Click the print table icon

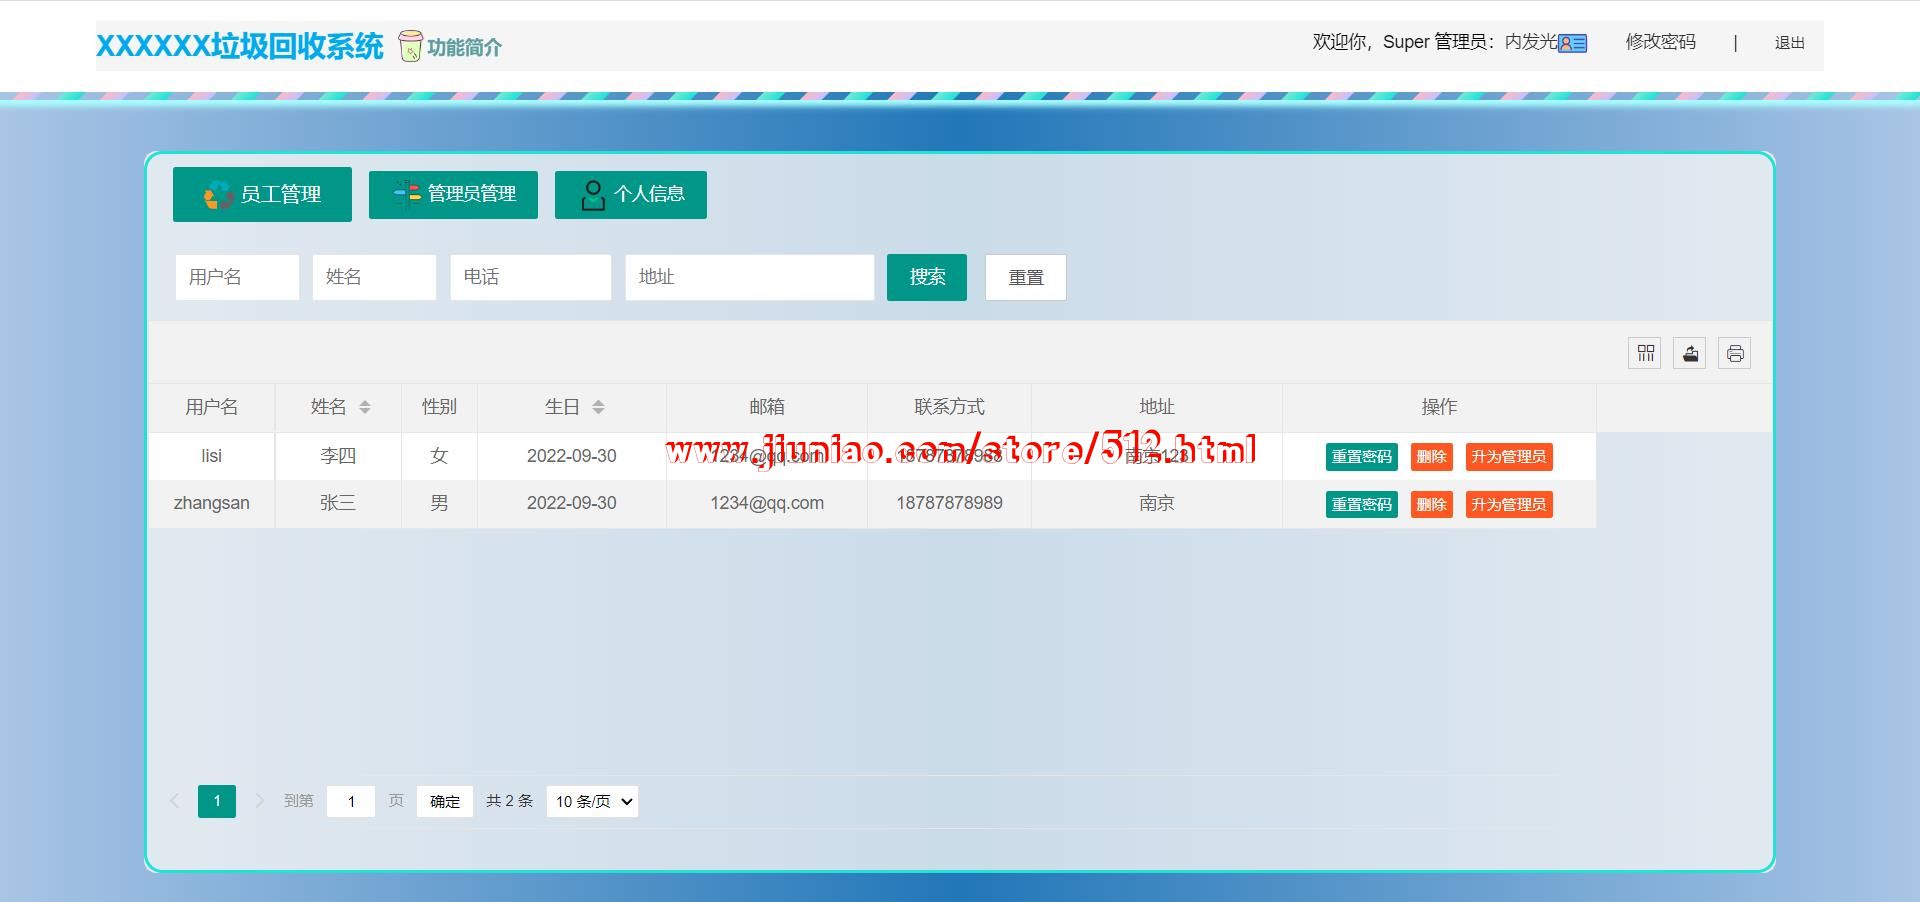click(1735, 353)
